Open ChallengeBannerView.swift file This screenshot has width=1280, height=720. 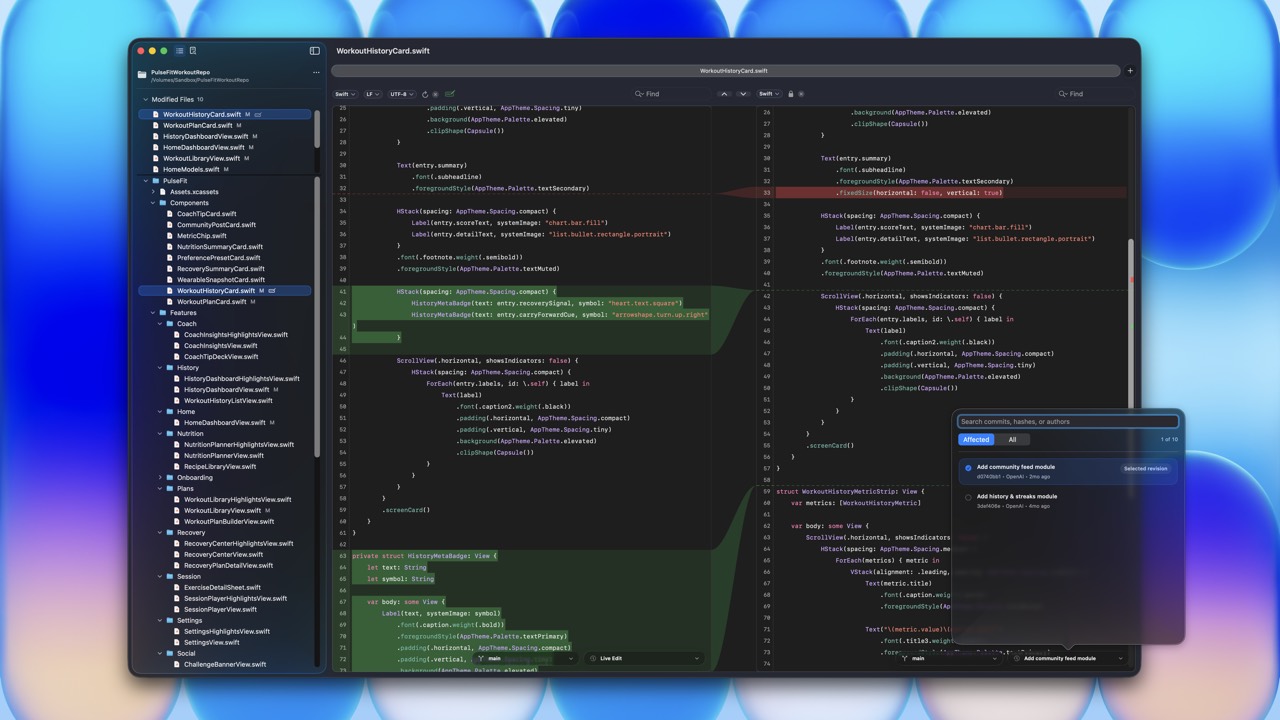225,665
